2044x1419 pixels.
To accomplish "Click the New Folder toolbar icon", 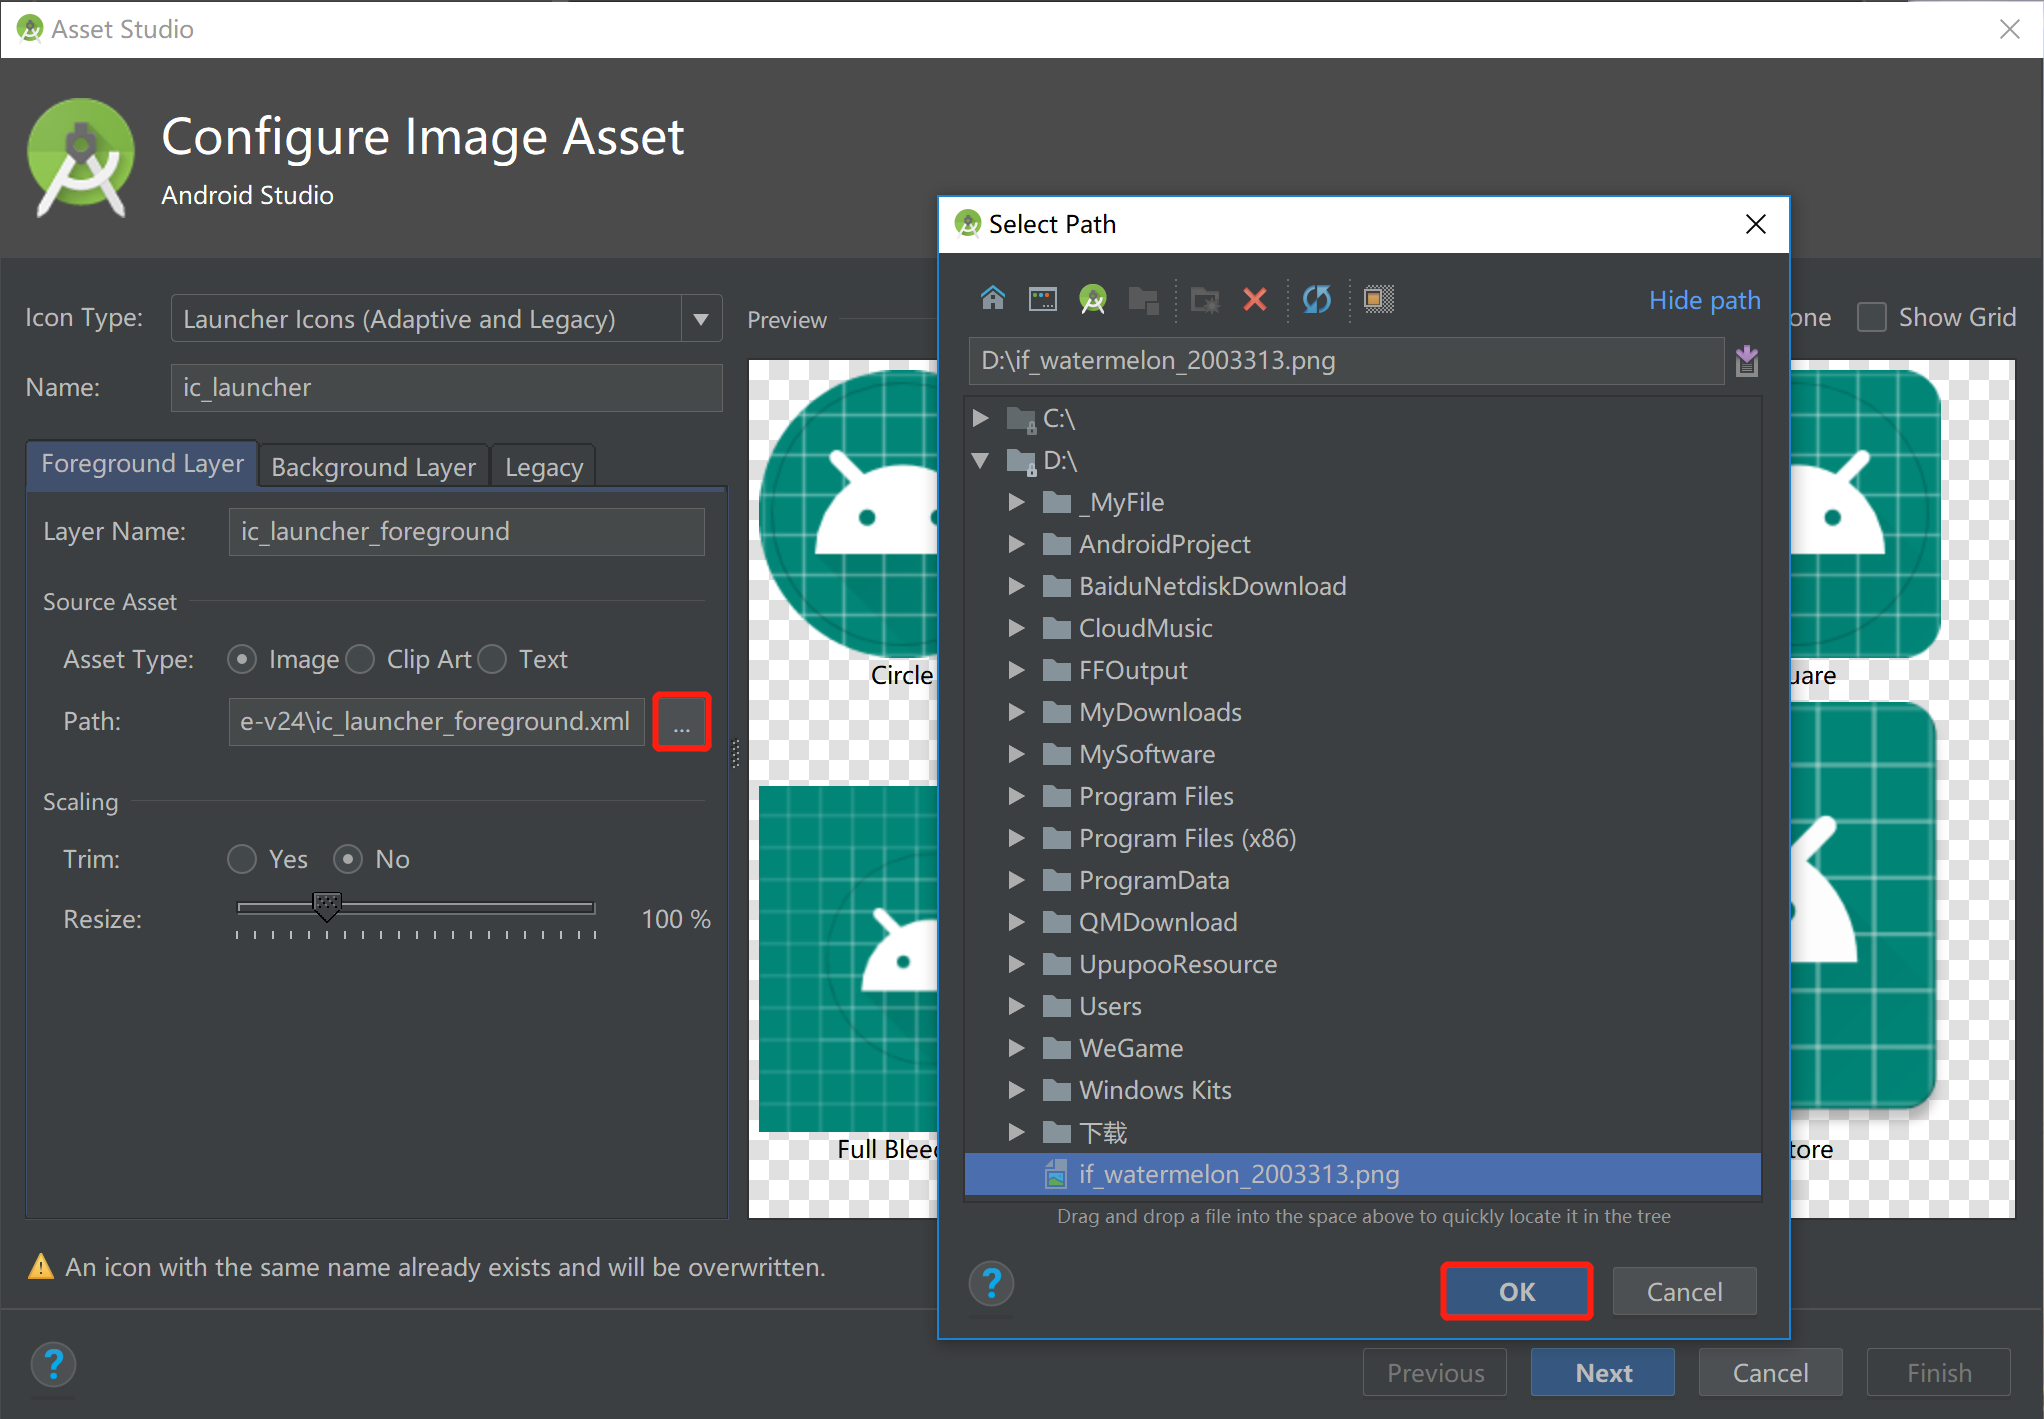I will 1205,299.
